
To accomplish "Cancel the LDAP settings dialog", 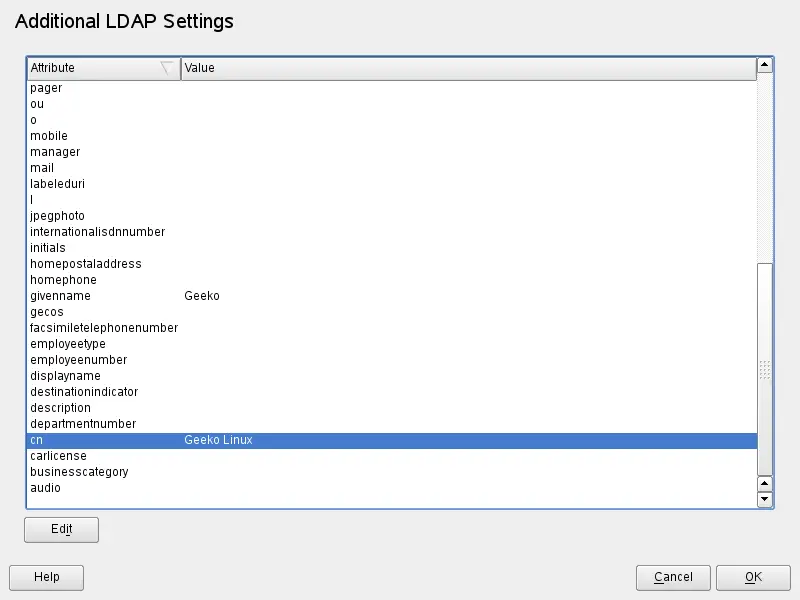I will click(x=673, y=577).
